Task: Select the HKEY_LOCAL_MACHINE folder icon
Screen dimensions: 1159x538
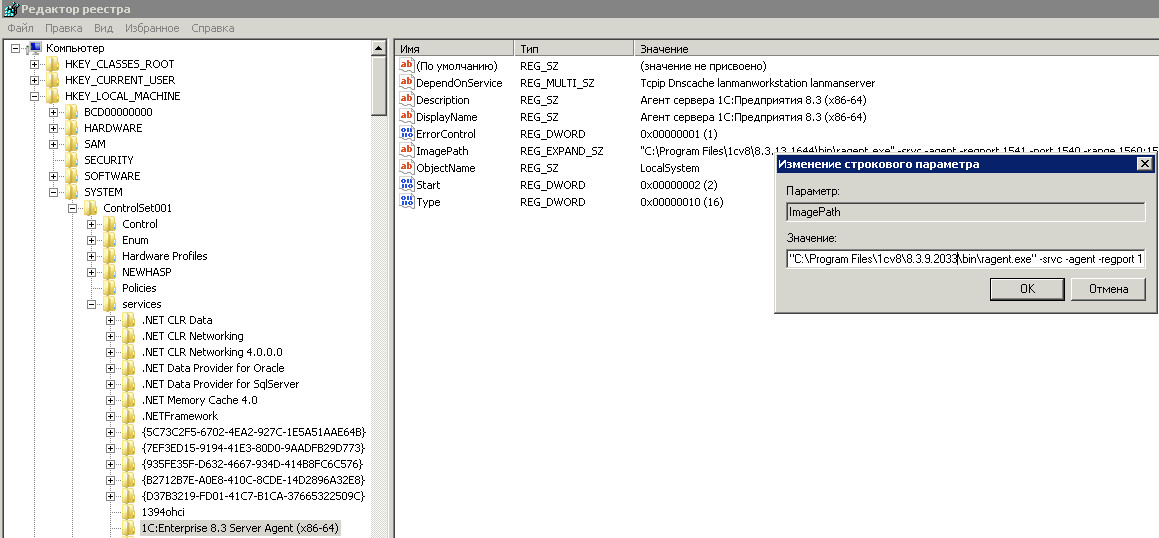Action: (x=52, y=96)
